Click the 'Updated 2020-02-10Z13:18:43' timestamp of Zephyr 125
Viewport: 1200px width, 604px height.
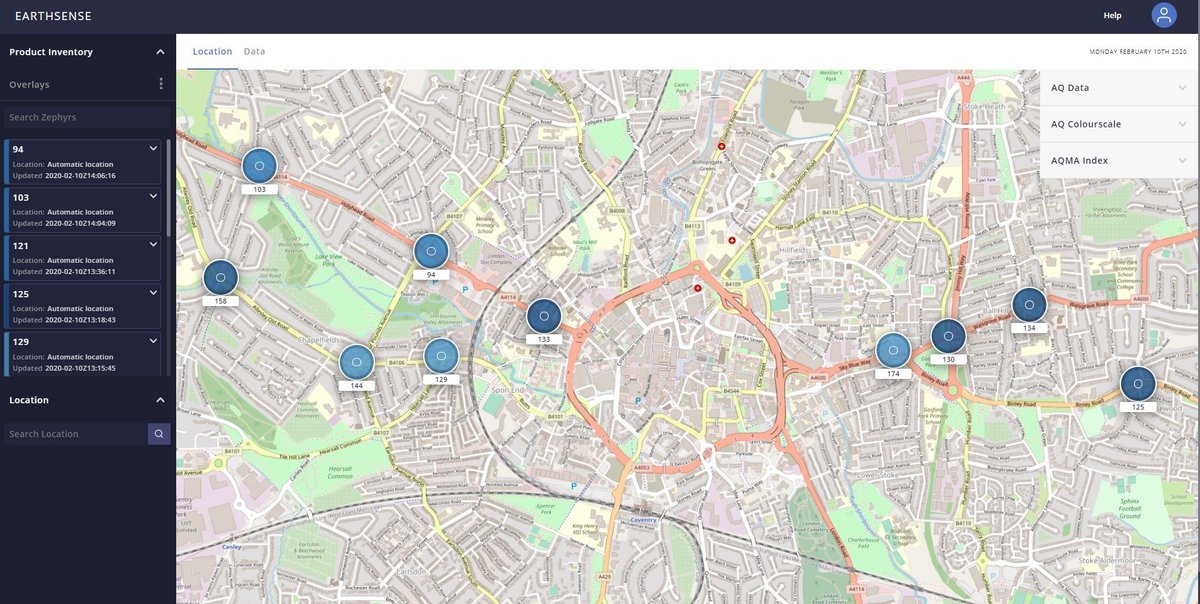(x=64, y=320)
